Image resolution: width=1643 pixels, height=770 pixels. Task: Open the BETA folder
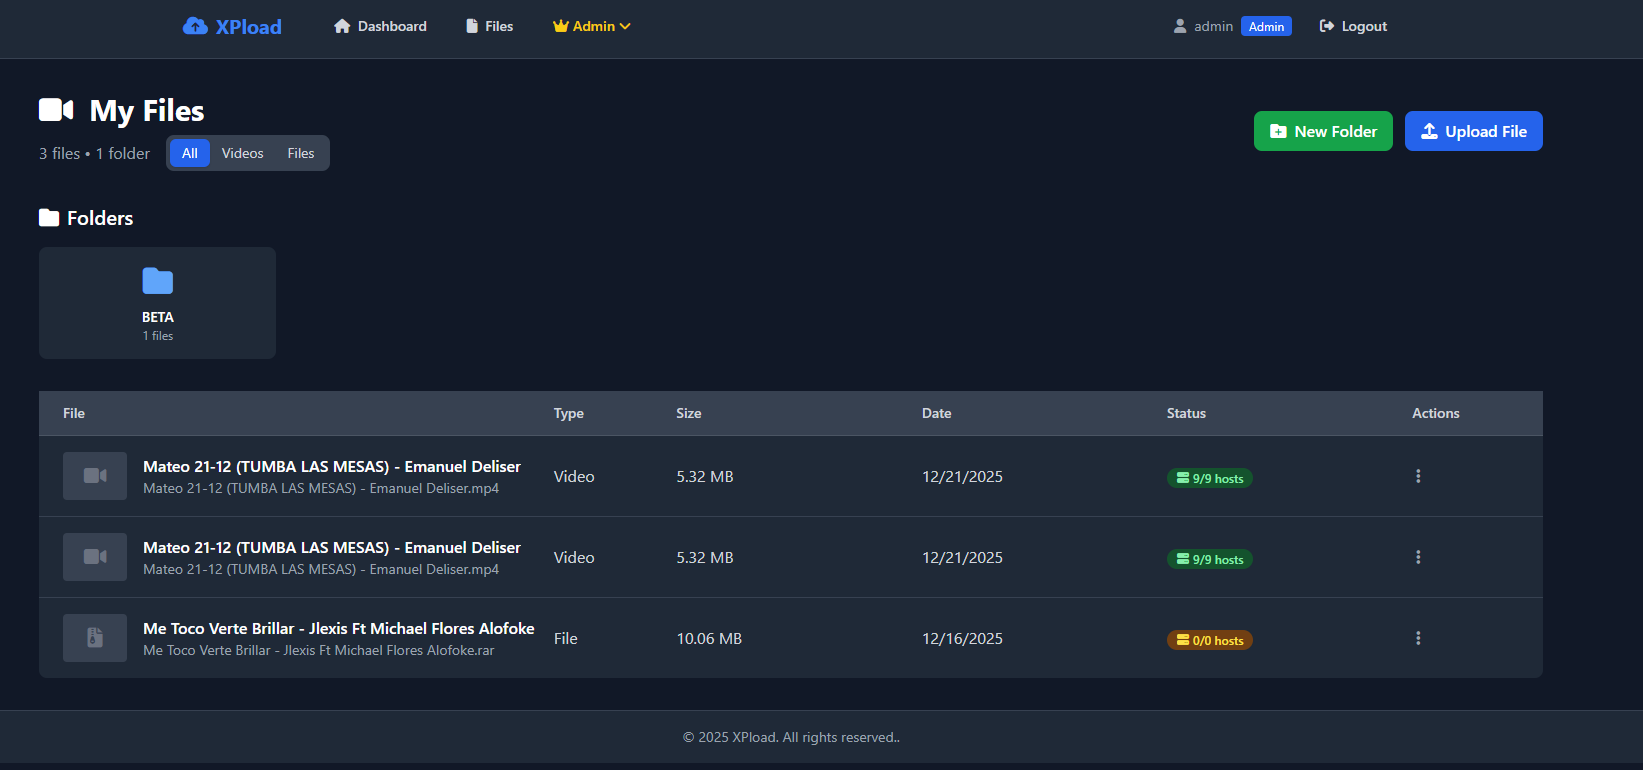(x=157, y=303)
